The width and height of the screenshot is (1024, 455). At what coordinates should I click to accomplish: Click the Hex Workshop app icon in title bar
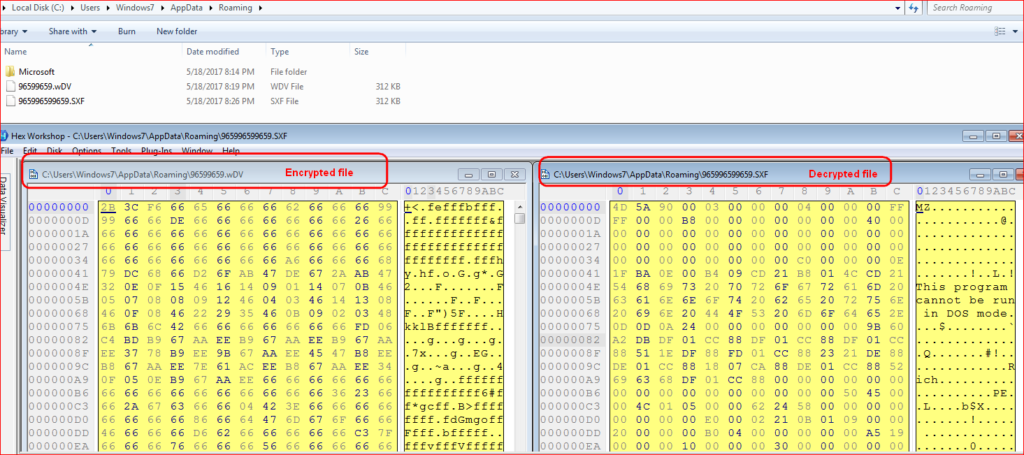point(5,135)
